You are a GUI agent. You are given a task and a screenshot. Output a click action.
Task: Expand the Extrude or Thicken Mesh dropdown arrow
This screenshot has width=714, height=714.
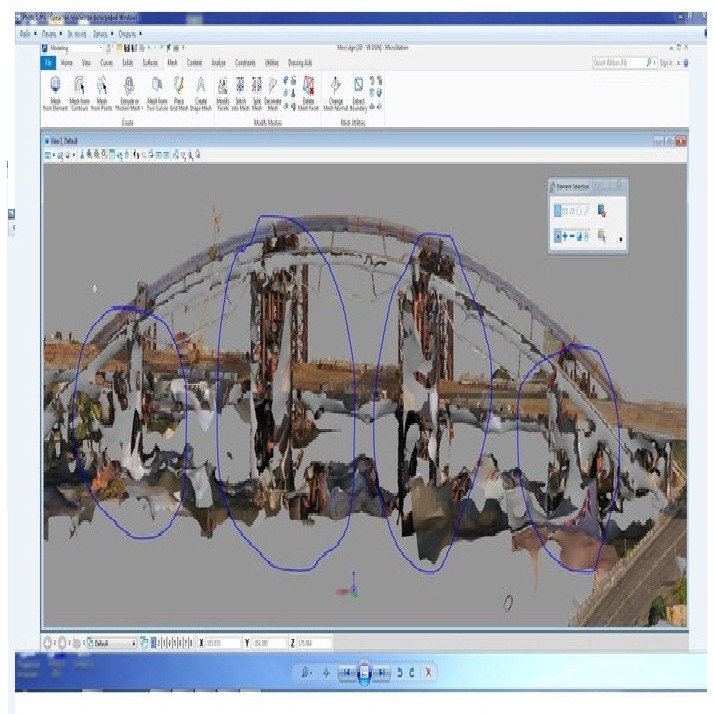[x=142, y=108]
